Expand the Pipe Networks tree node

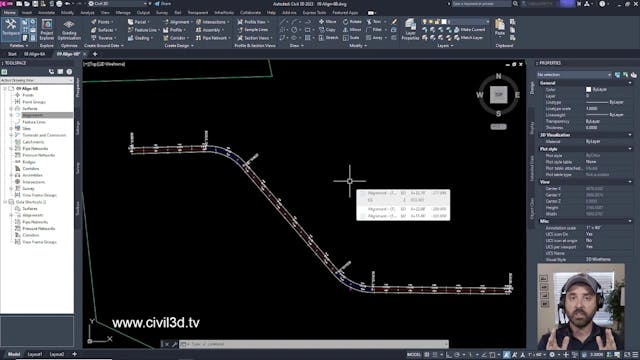(11, 149)
